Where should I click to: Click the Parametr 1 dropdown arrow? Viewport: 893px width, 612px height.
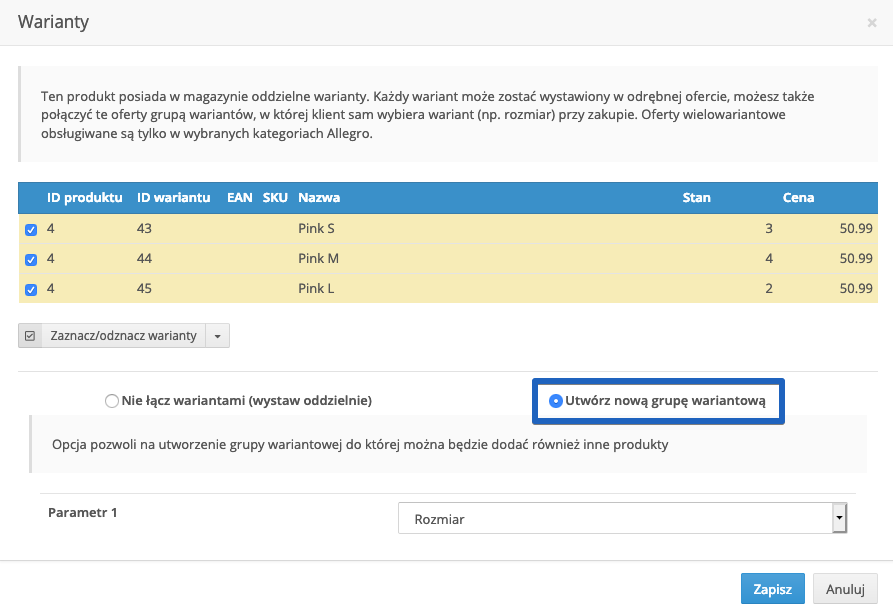(x=839, y=519)
